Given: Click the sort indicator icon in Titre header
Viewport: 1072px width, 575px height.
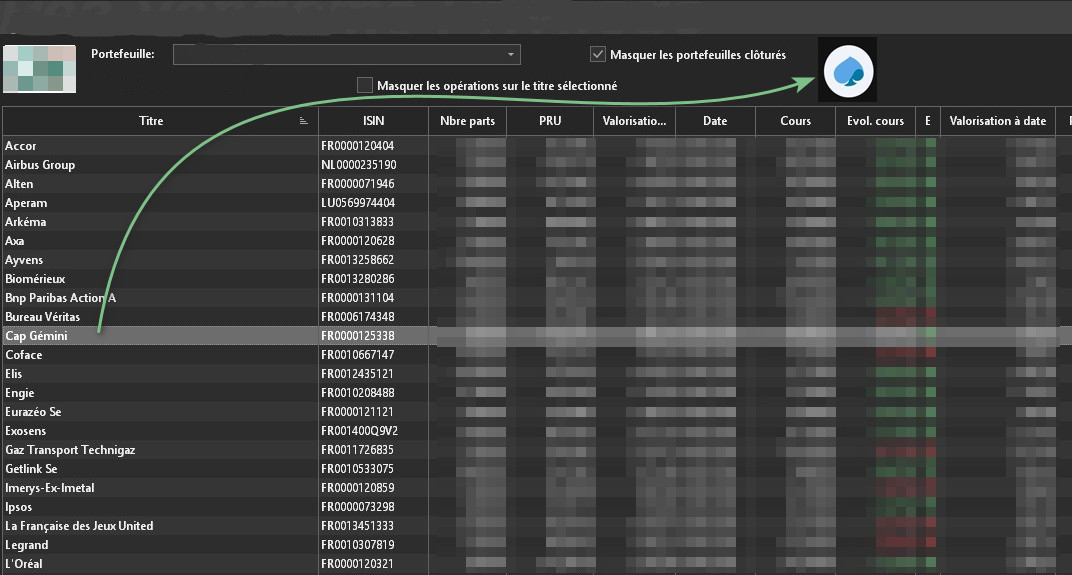Looking at the screenshot, I should tap(304, 121).
